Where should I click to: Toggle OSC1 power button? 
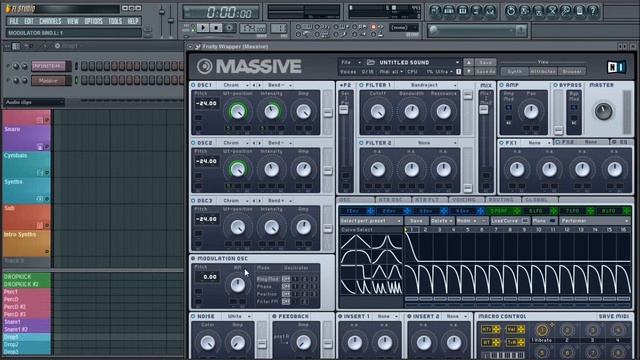pos(193,85)
